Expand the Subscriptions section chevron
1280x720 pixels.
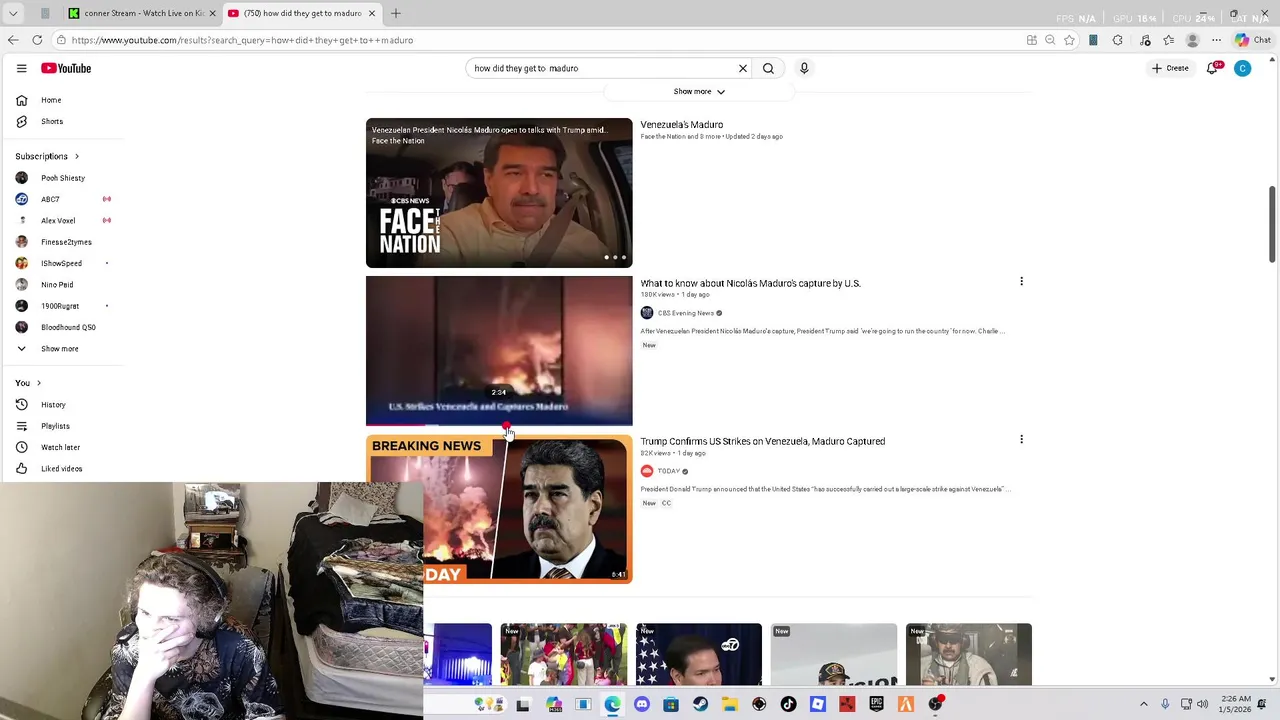76,156
